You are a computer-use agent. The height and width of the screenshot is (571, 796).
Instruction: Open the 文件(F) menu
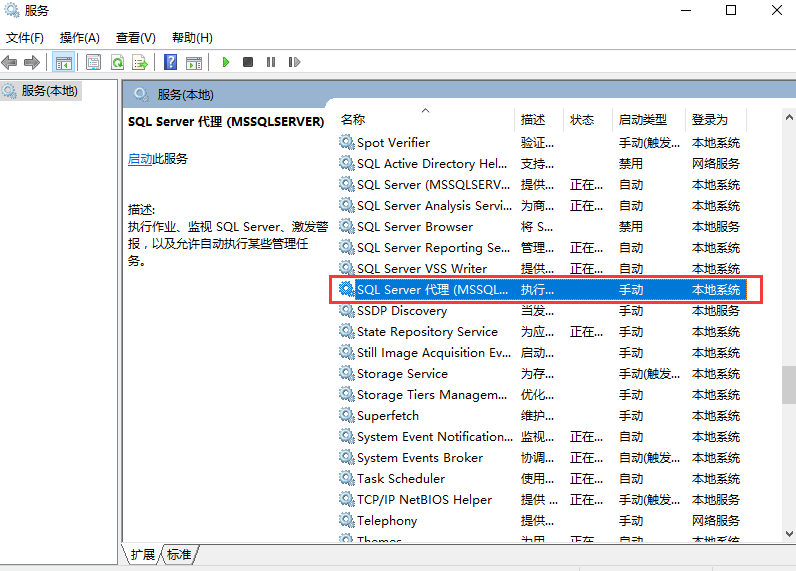pos(25,38)
